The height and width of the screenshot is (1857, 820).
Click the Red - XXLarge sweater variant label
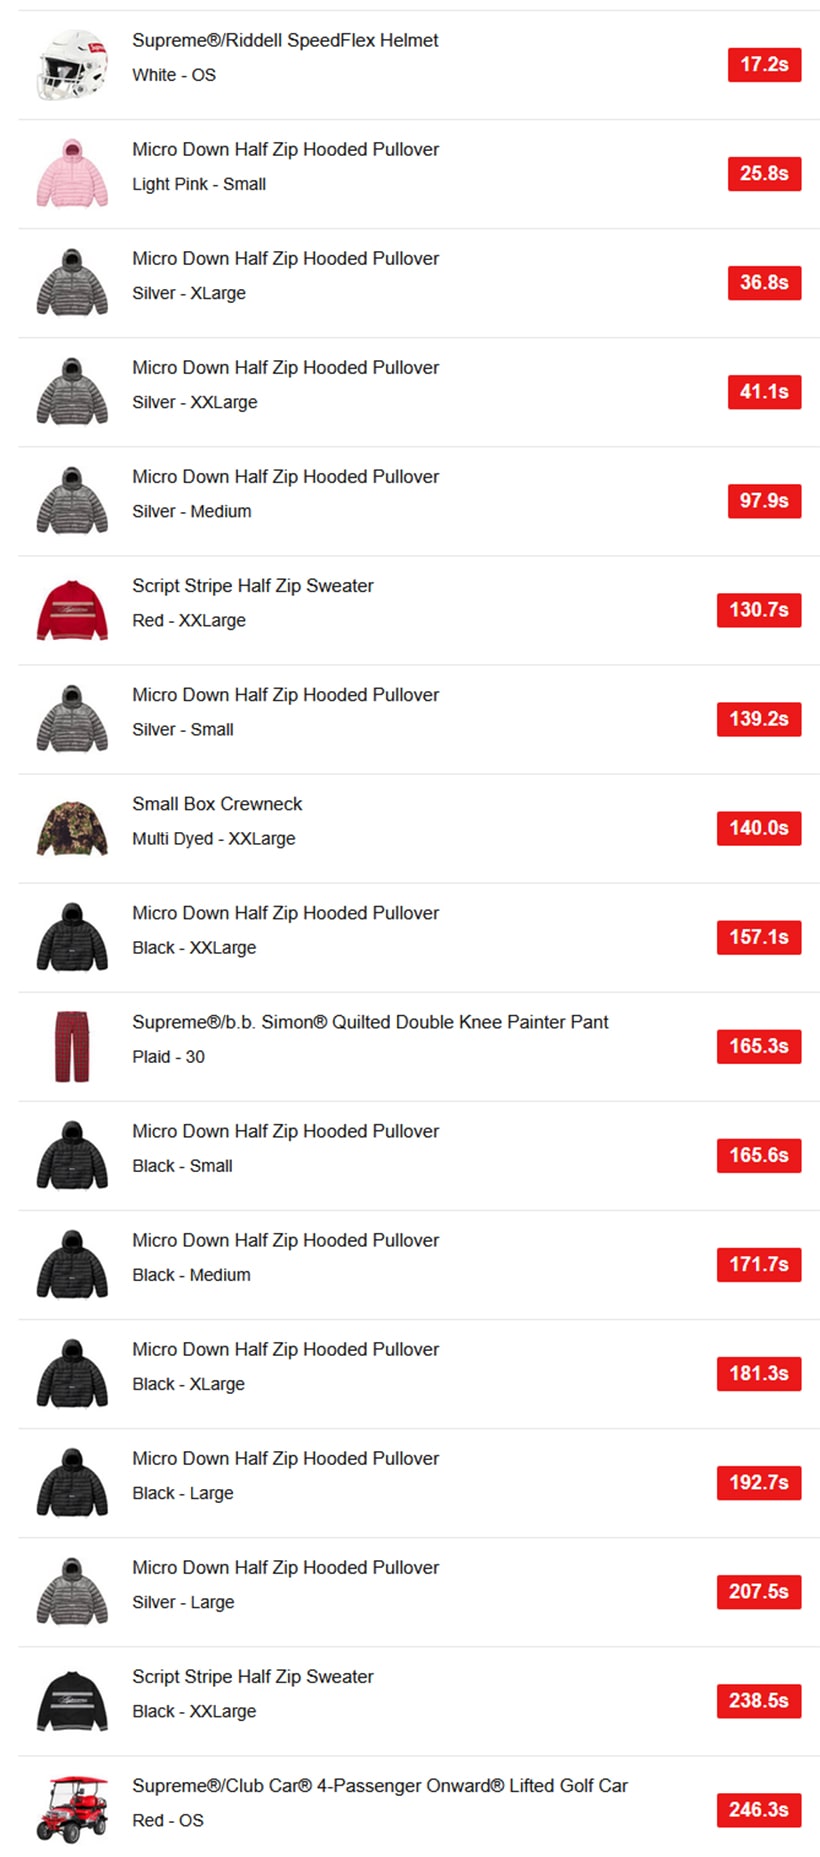click(189, 621)
